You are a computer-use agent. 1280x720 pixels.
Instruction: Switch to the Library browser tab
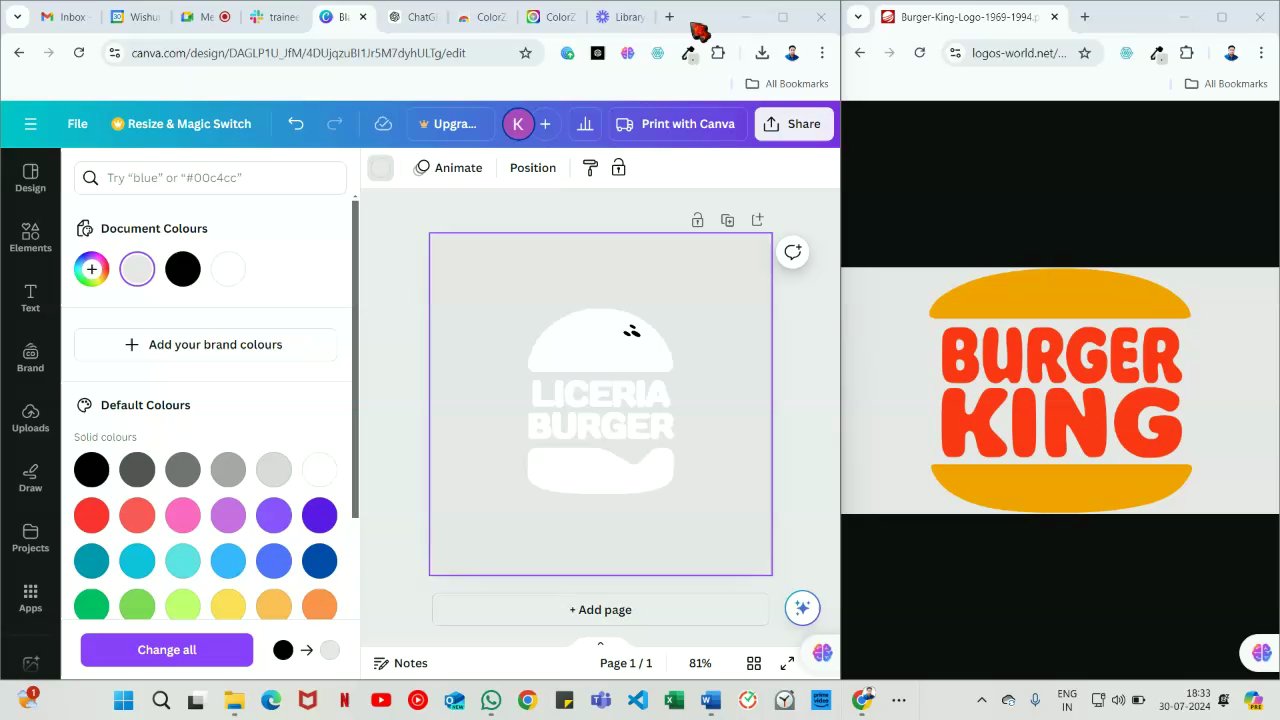[620, 17]
